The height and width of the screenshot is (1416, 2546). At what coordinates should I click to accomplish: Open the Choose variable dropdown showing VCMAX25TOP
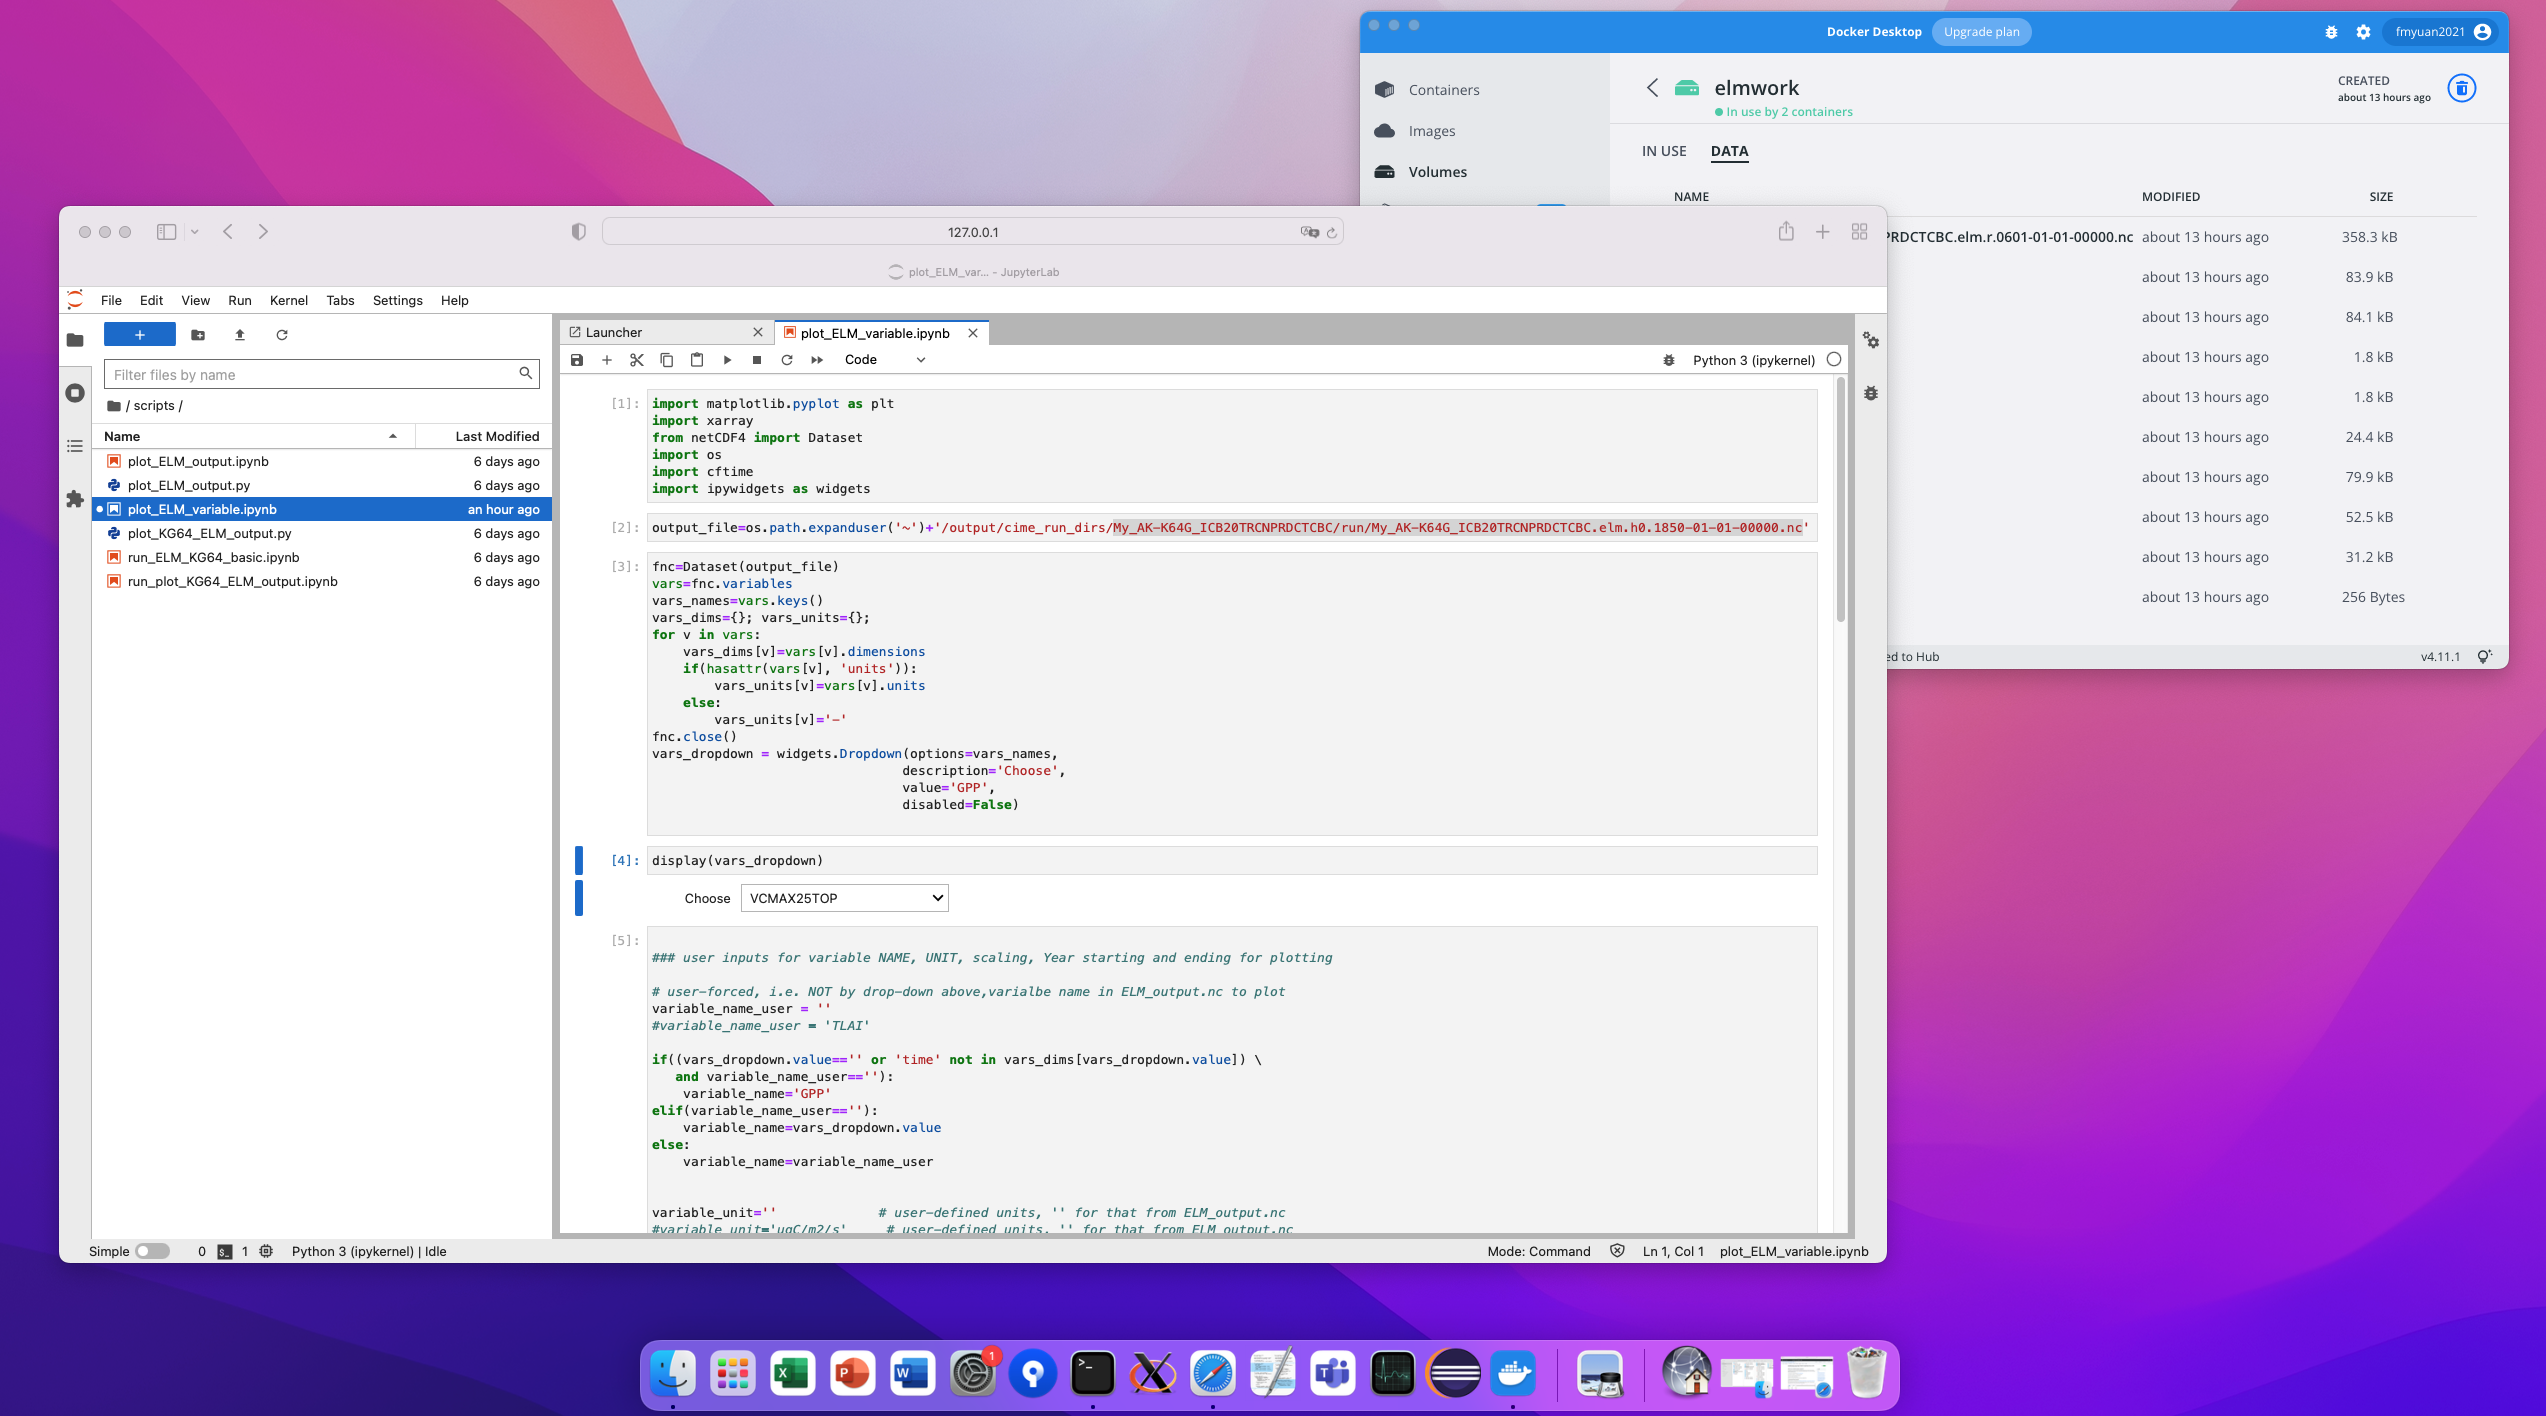click(x=844, y=898)
